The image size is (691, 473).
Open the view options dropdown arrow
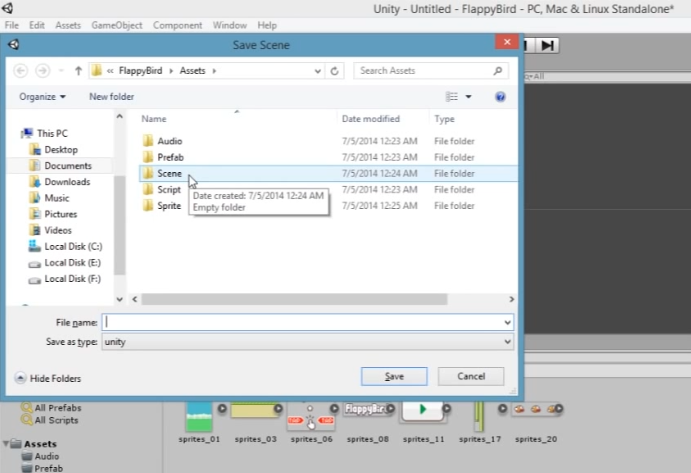click(468, 97)
